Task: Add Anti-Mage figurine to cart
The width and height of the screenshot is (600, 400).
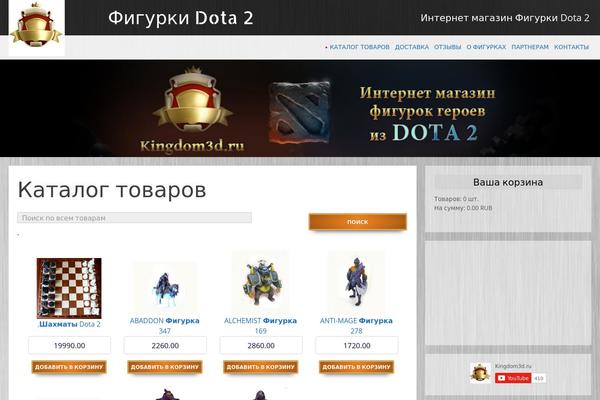Action: point(356,367)
